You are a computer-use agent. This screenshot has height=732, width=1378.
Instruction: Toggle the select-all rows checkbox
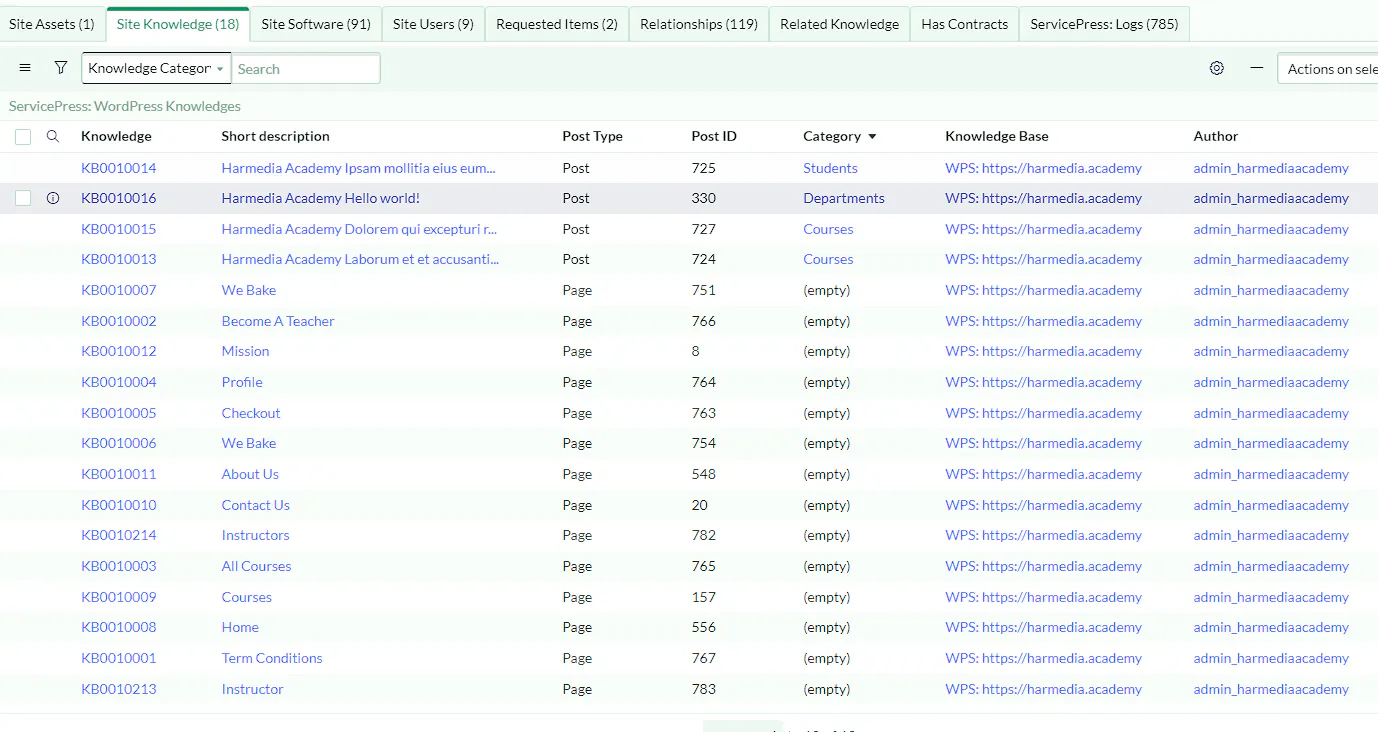[x=23, y=137]
